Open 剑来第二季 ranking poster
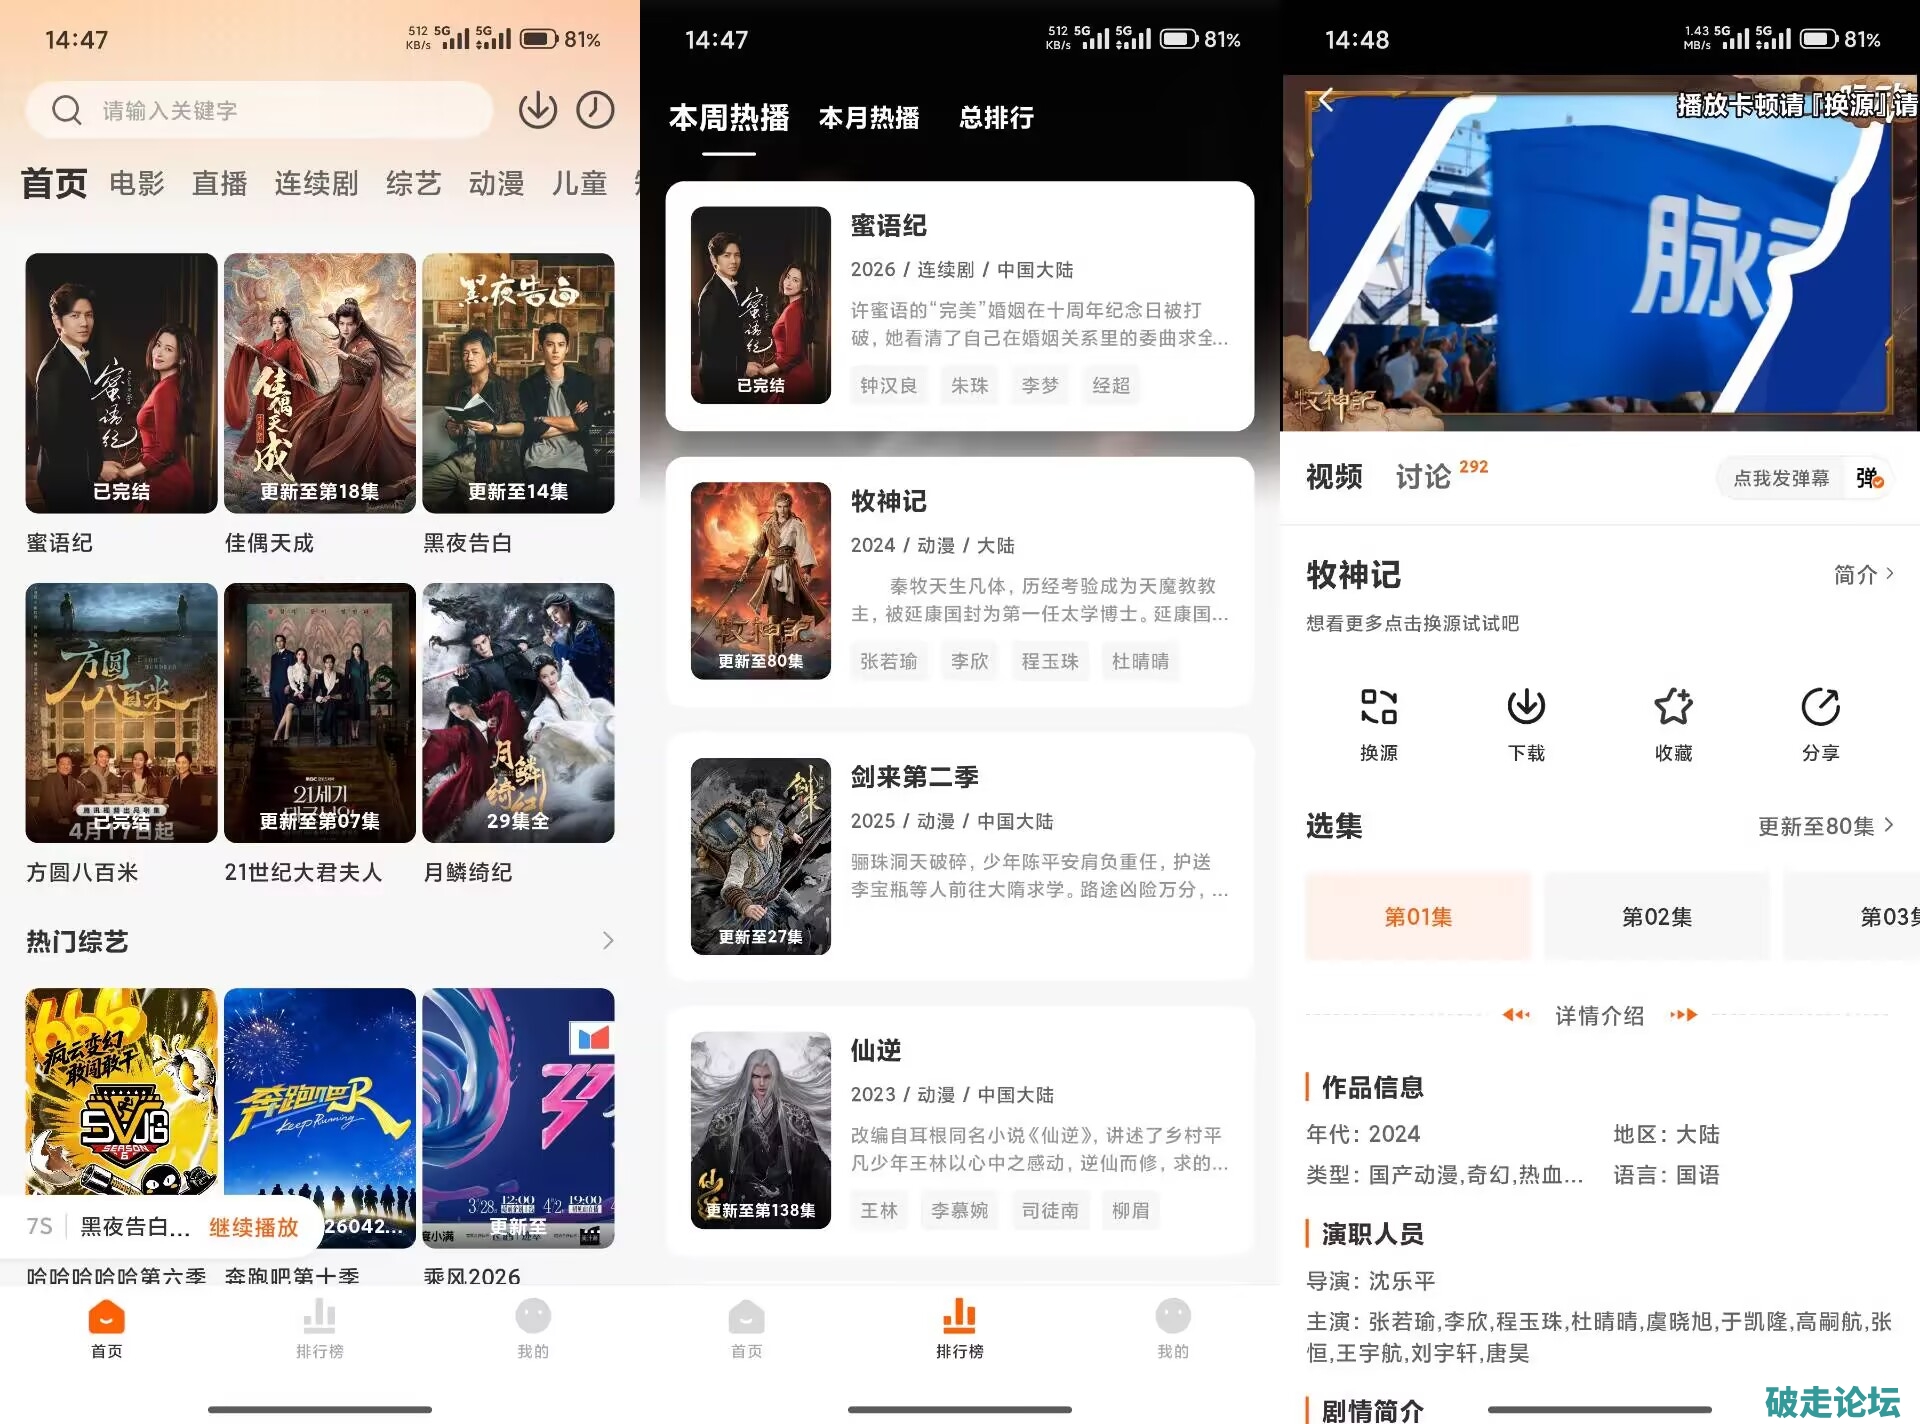The image size is (1920, 1424). pos(761,856)
